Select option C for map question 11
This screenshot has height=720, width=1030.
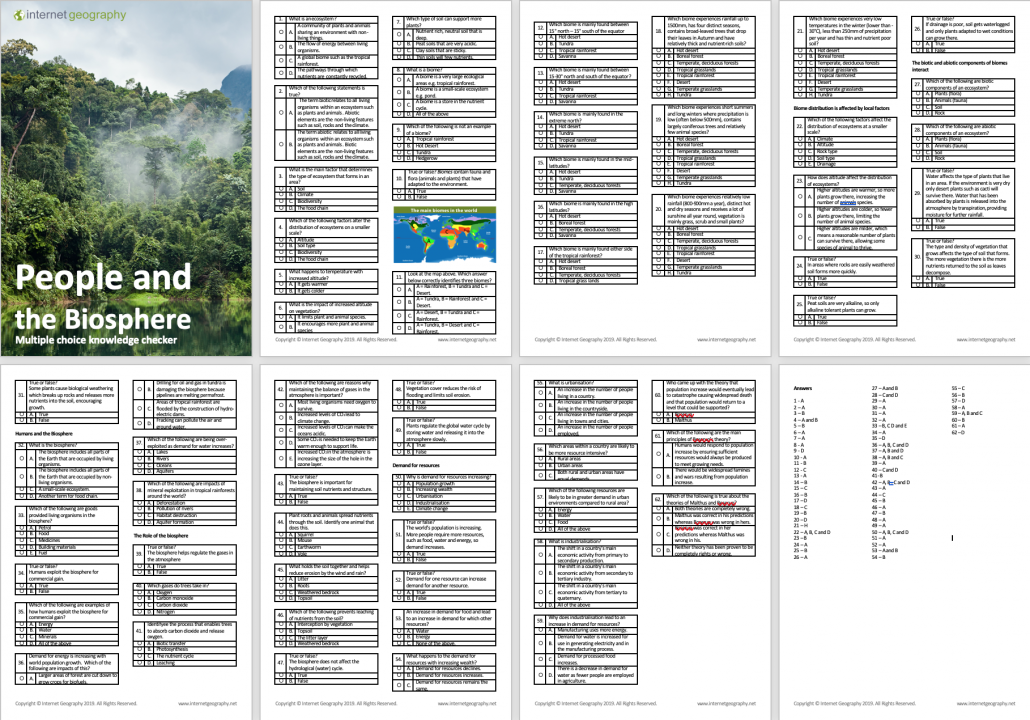[399, 315]
